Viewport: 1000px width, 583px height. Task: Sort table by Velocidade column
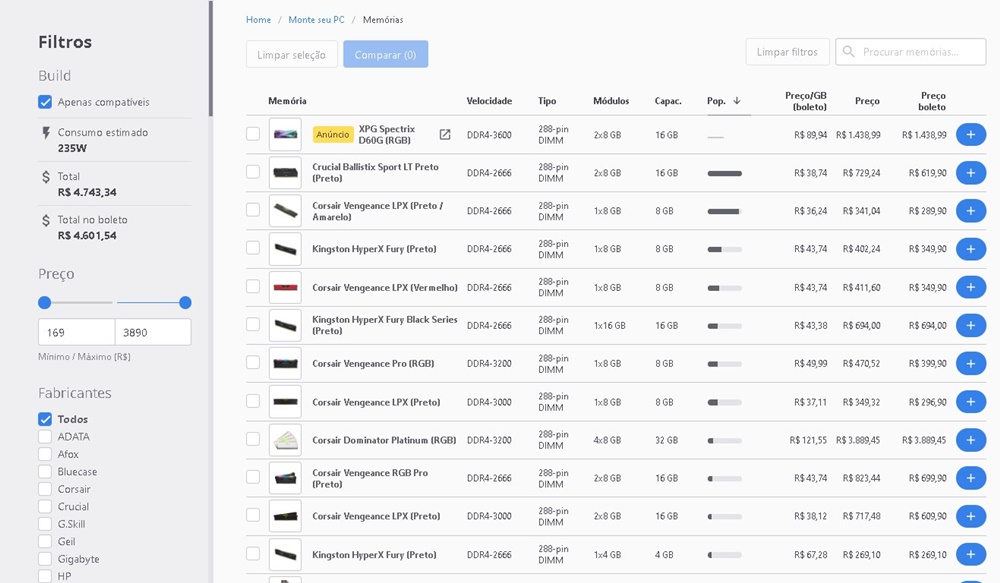pos(489,101)
